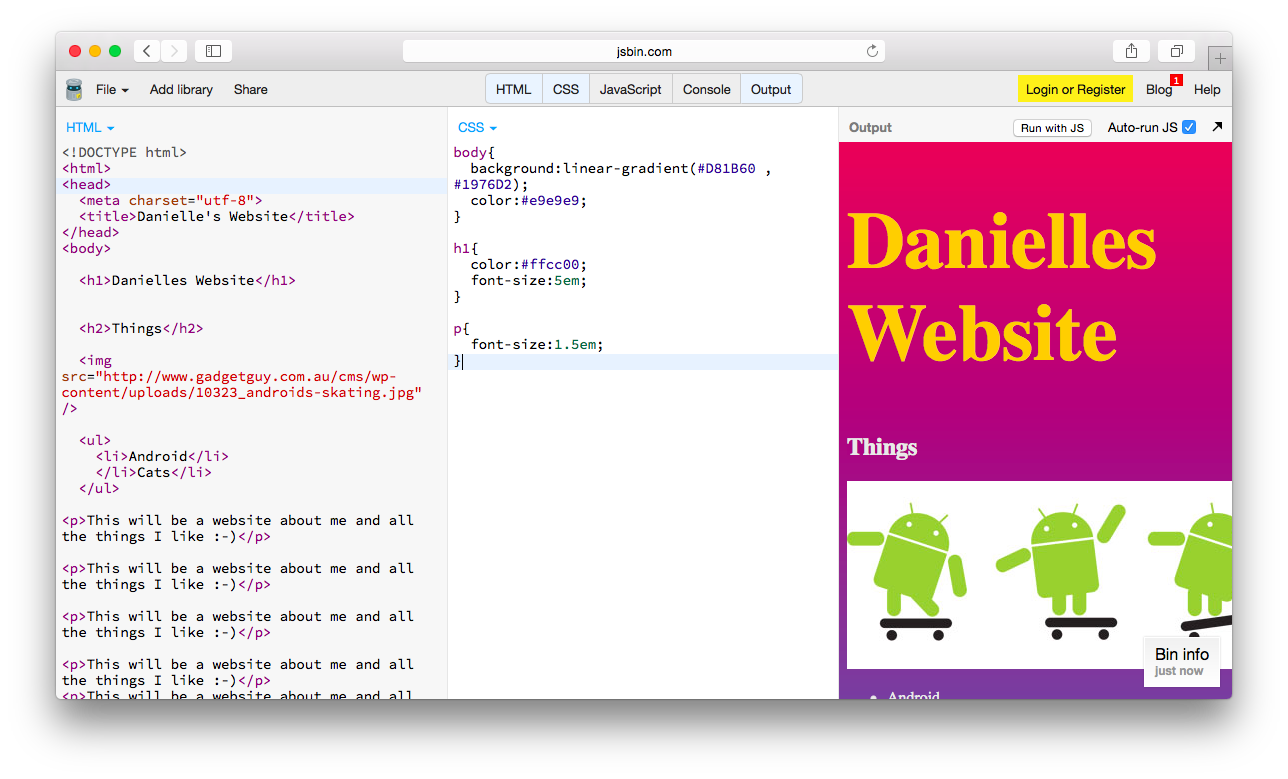Click the Things heading in output
The width and height of the screenshot is (1288, 779).
882,447
